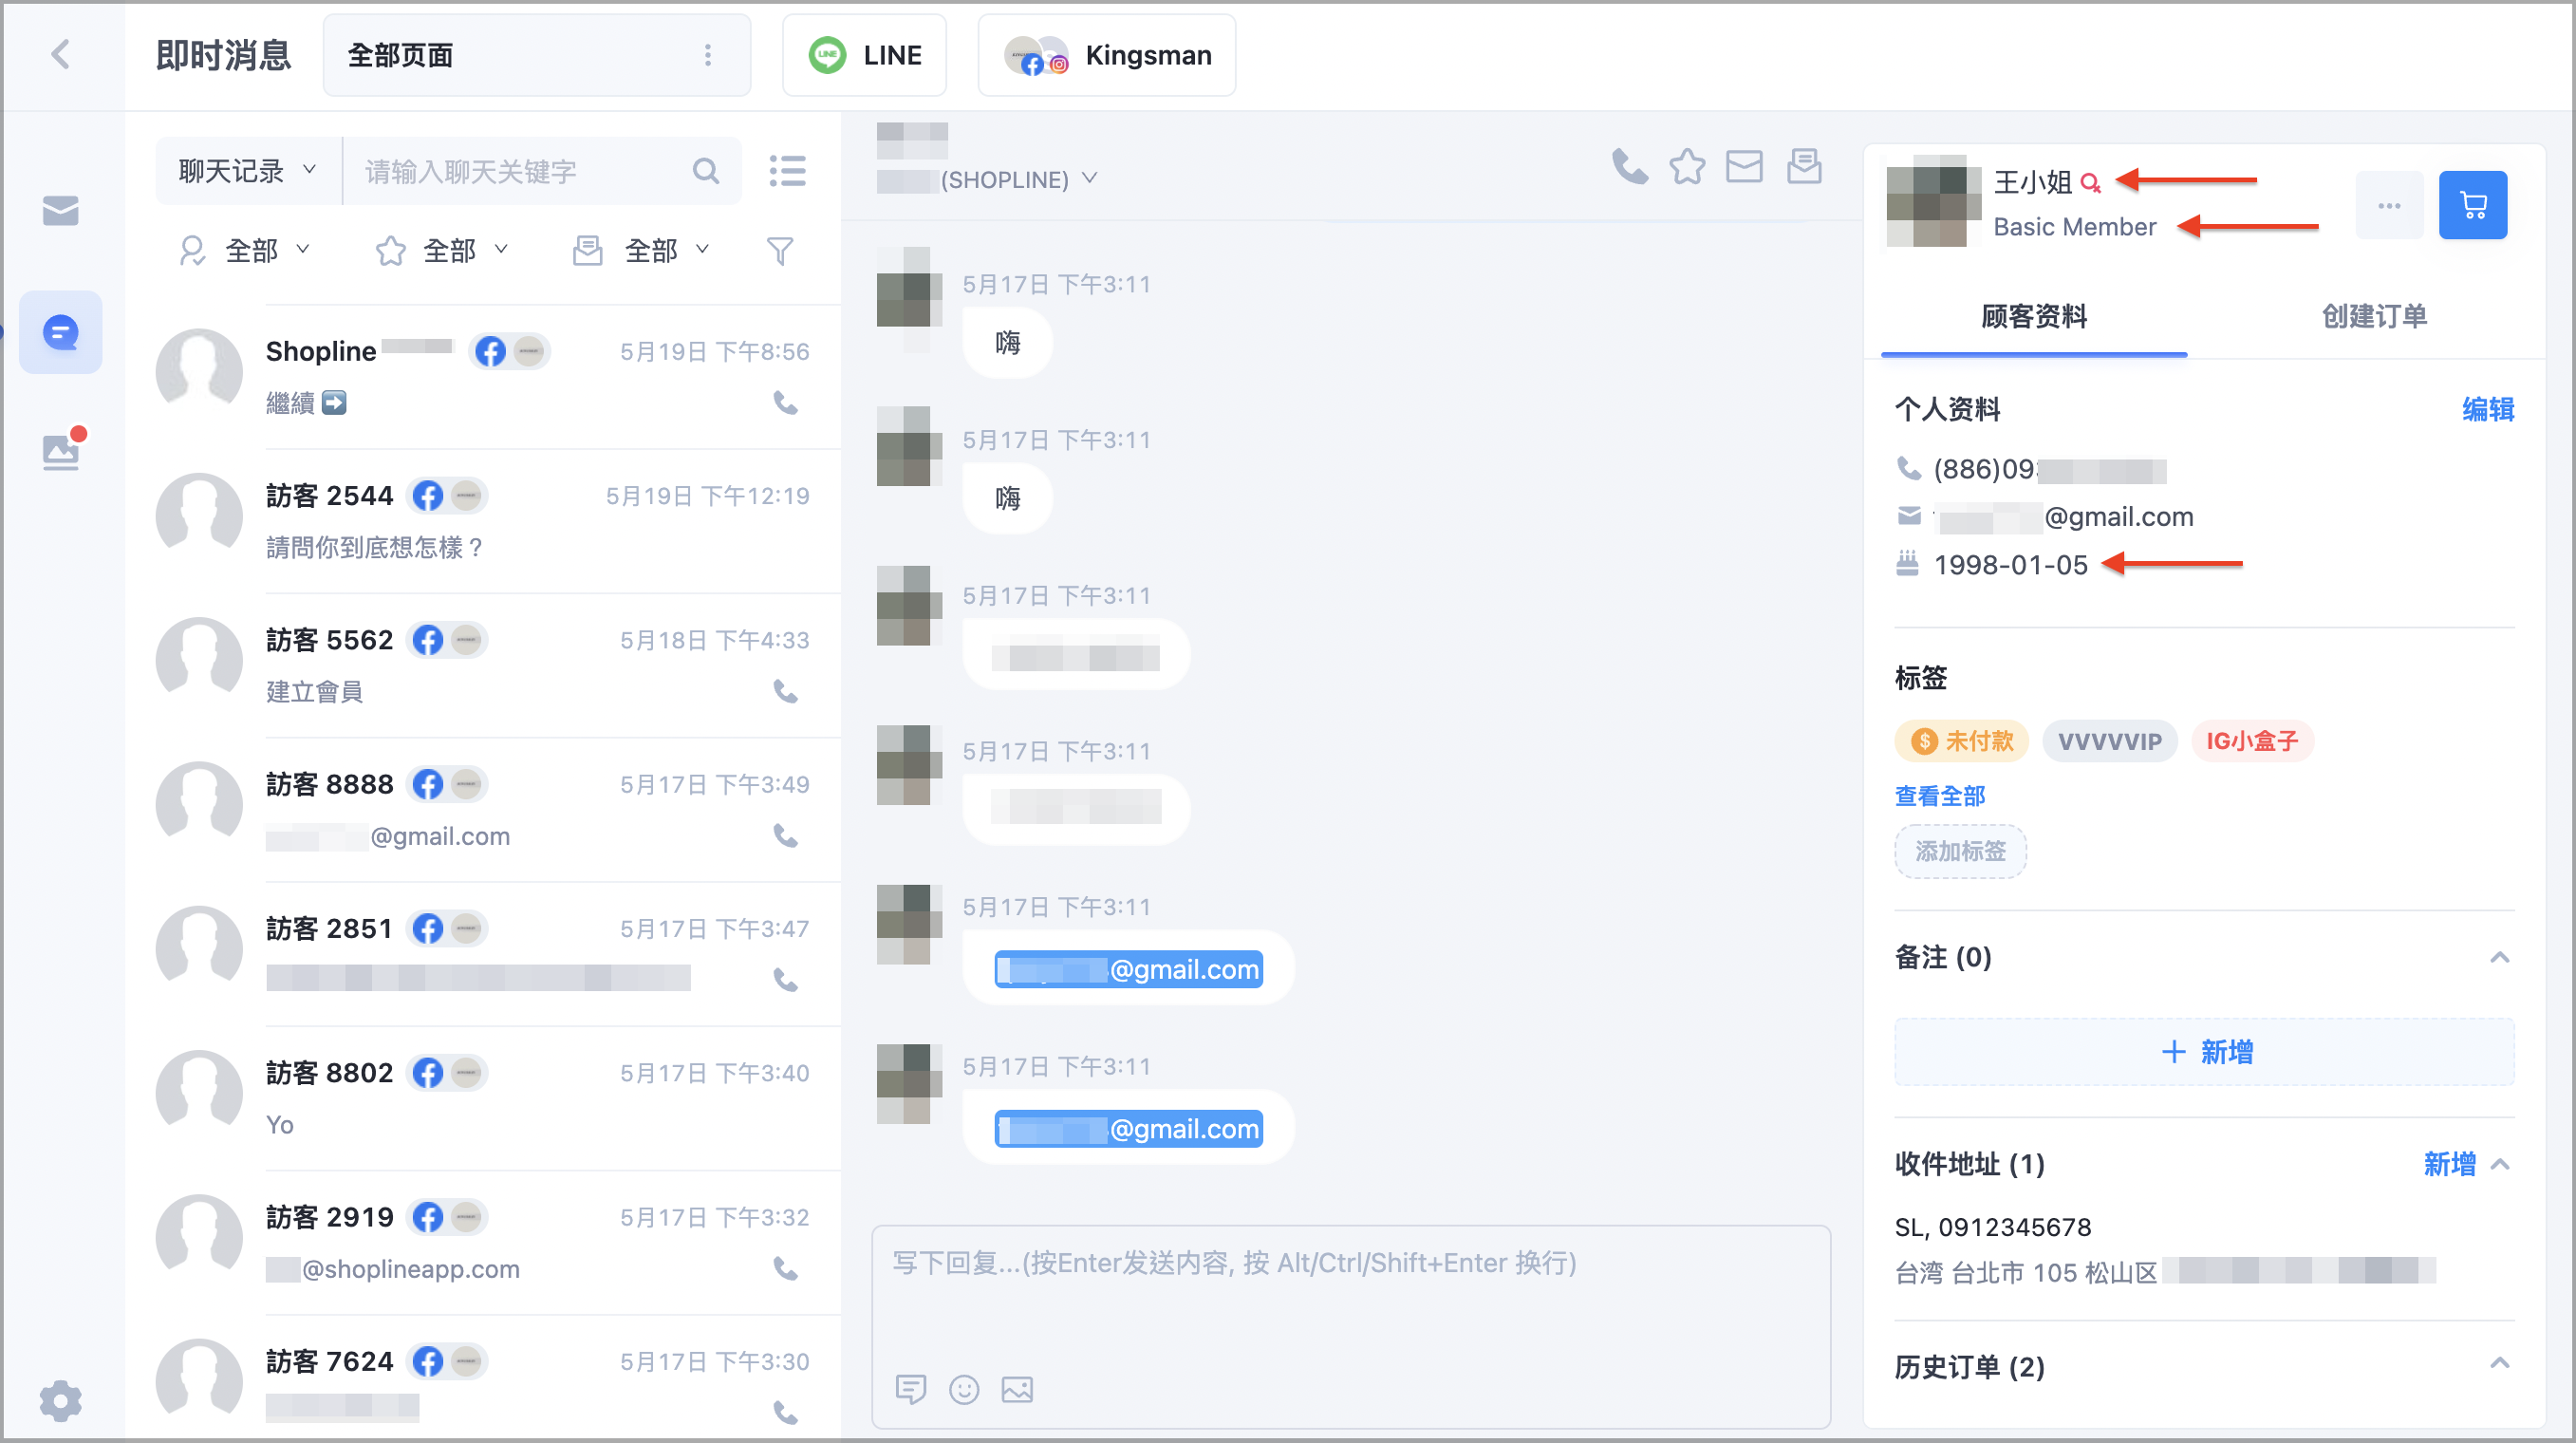This screenshot has width=2576, height=1443.
Task: Switch to the LINE channel tab
Action: (x=865, y=55)
